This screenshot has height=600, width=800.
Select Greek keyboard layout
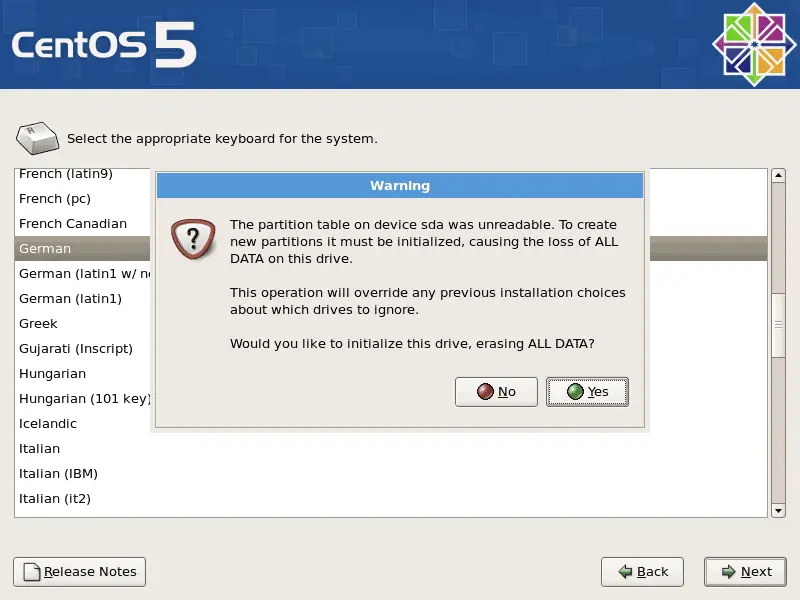point(82,323)
